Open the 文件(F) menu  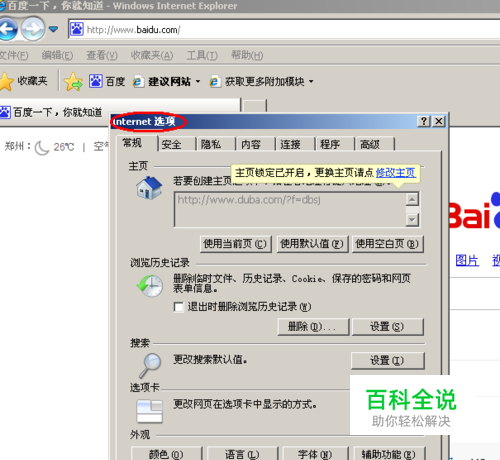14,55
